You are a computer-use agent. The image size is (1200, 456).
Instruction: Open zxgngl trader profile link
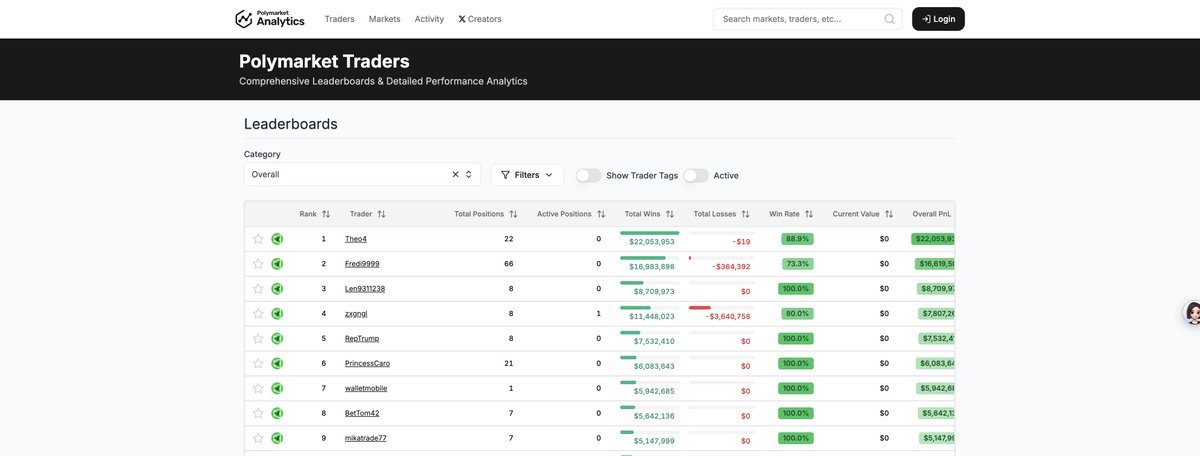(356, 314)
